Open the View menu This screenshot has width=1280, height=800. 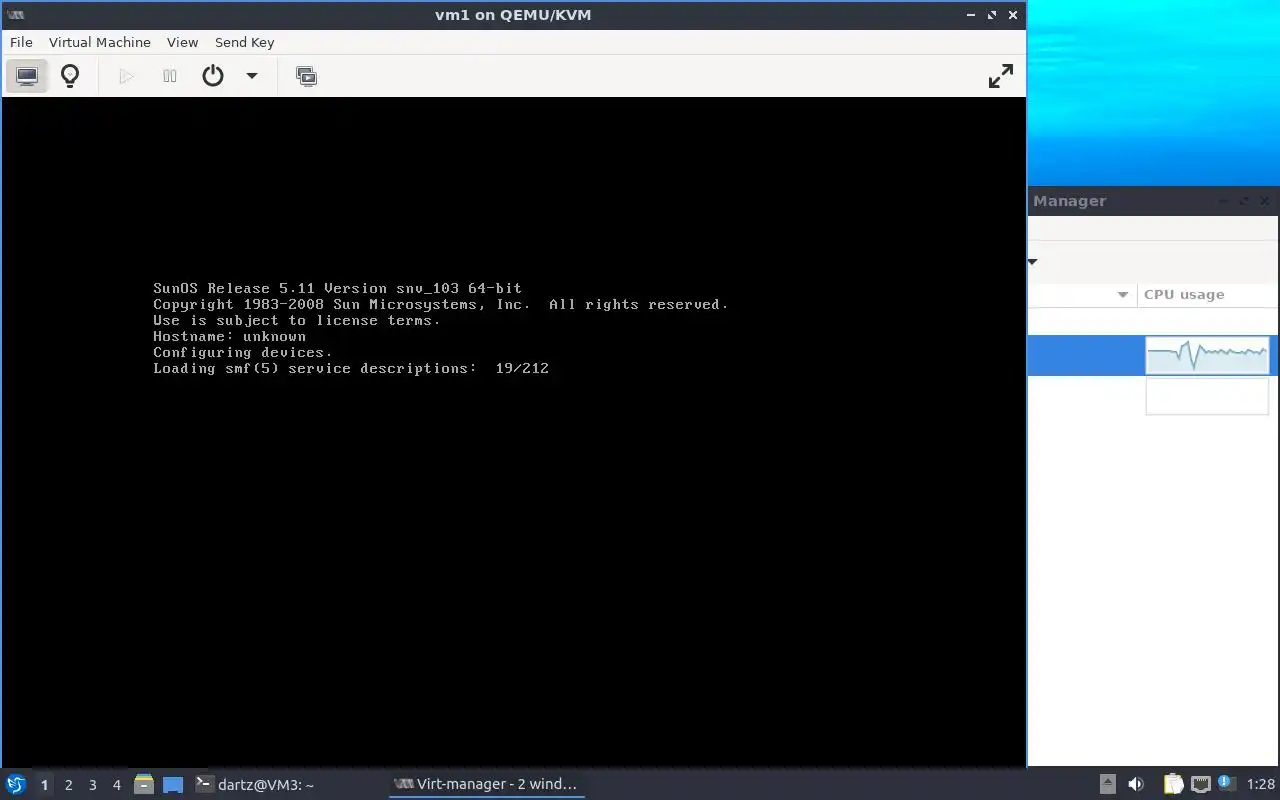pyautogui.click(x=182, y=42)
